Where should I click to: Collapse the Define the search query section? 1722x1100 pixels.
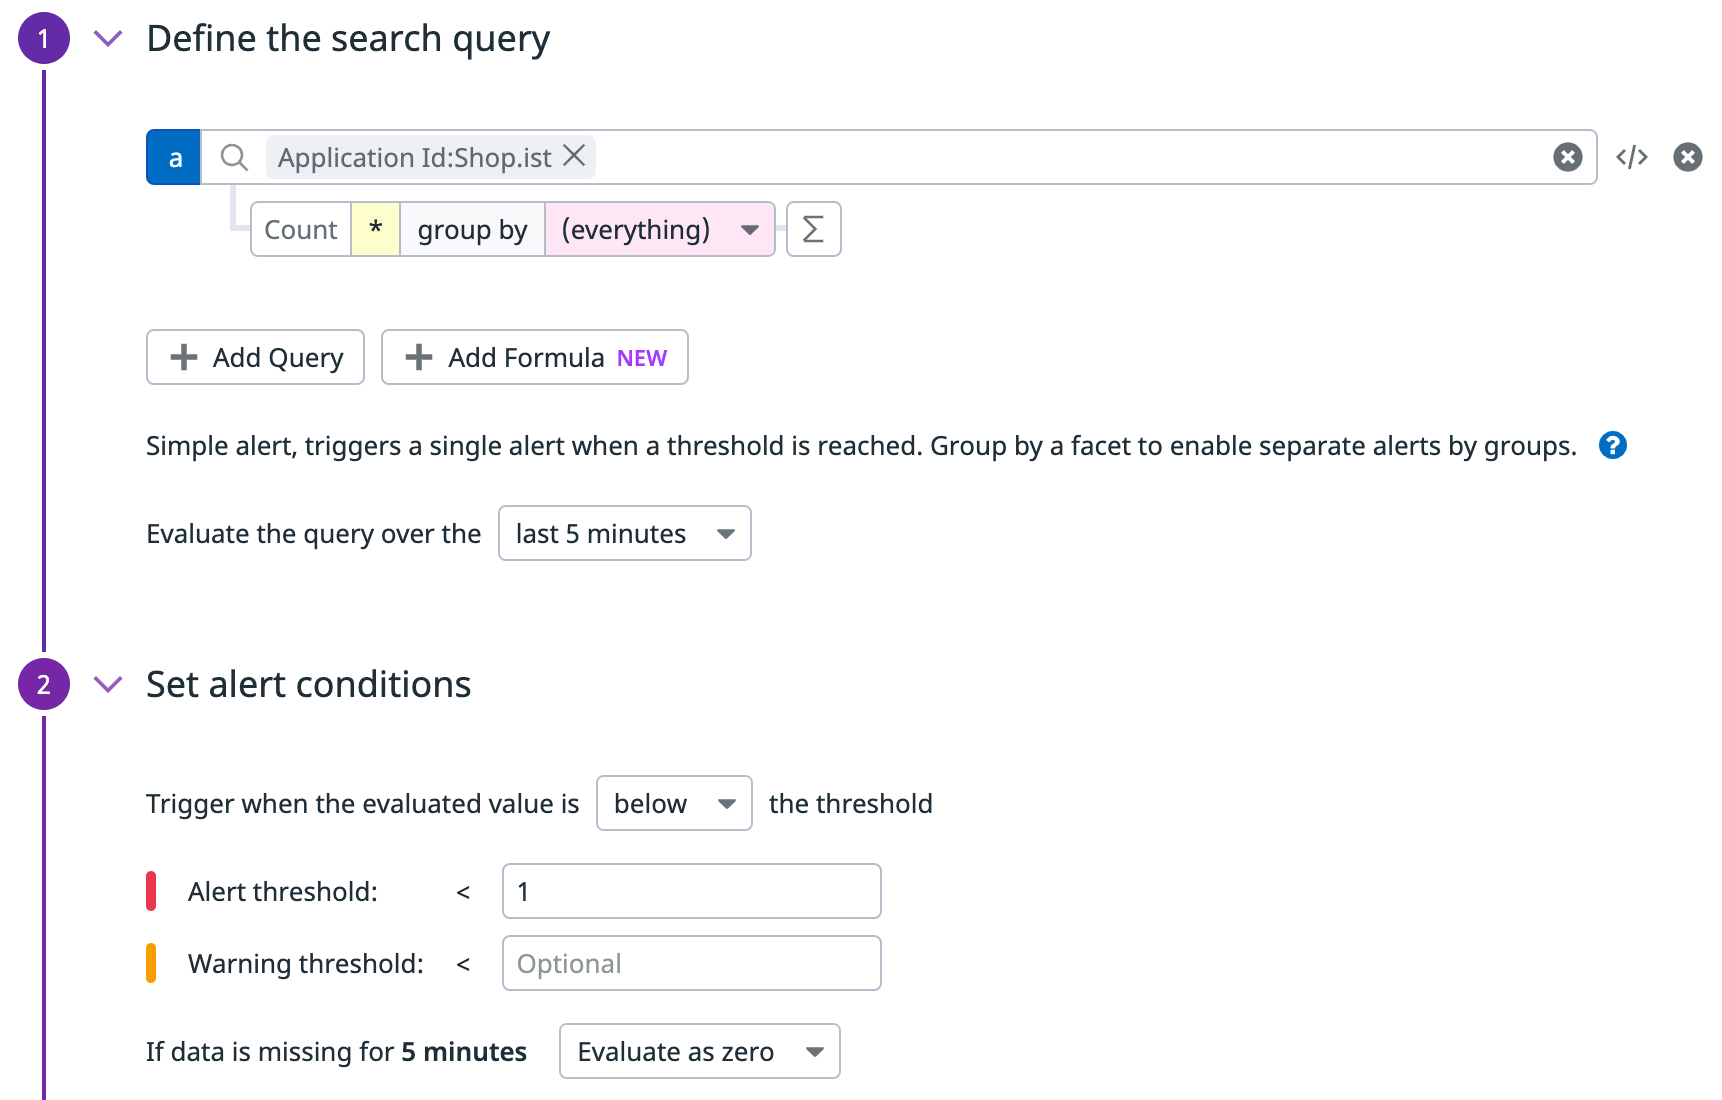pos(108,39)
